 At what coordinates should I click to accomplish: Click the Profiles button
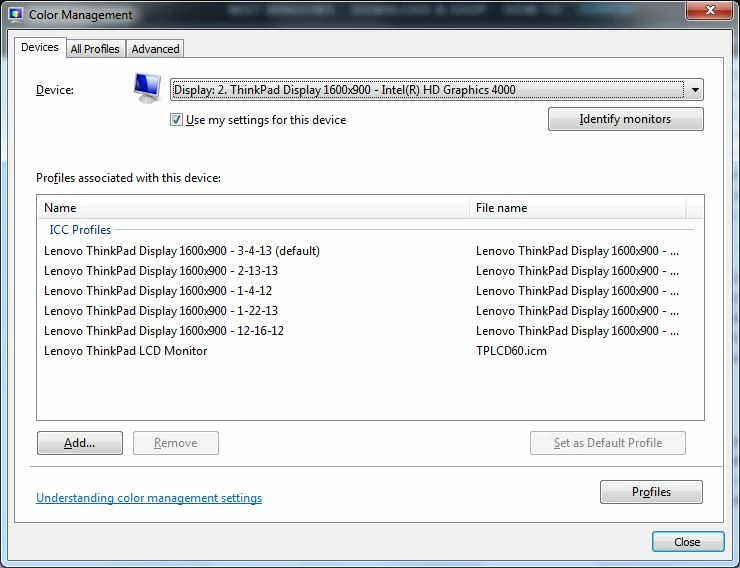click(x=651, y=492)
